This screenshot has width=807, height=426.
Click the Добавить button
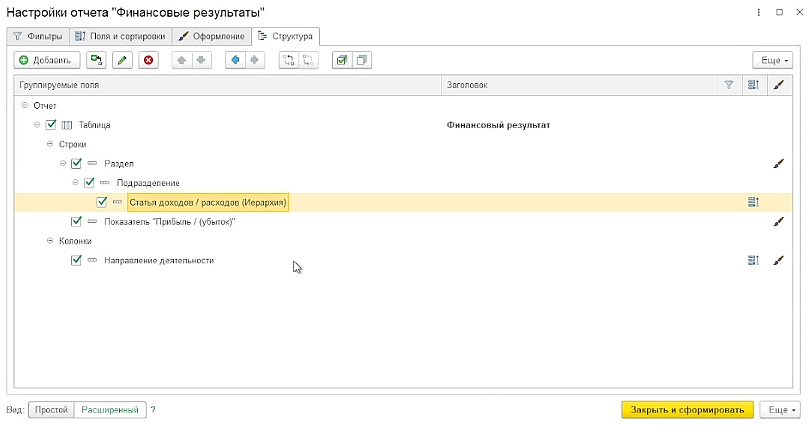click(x=46, y=60)
